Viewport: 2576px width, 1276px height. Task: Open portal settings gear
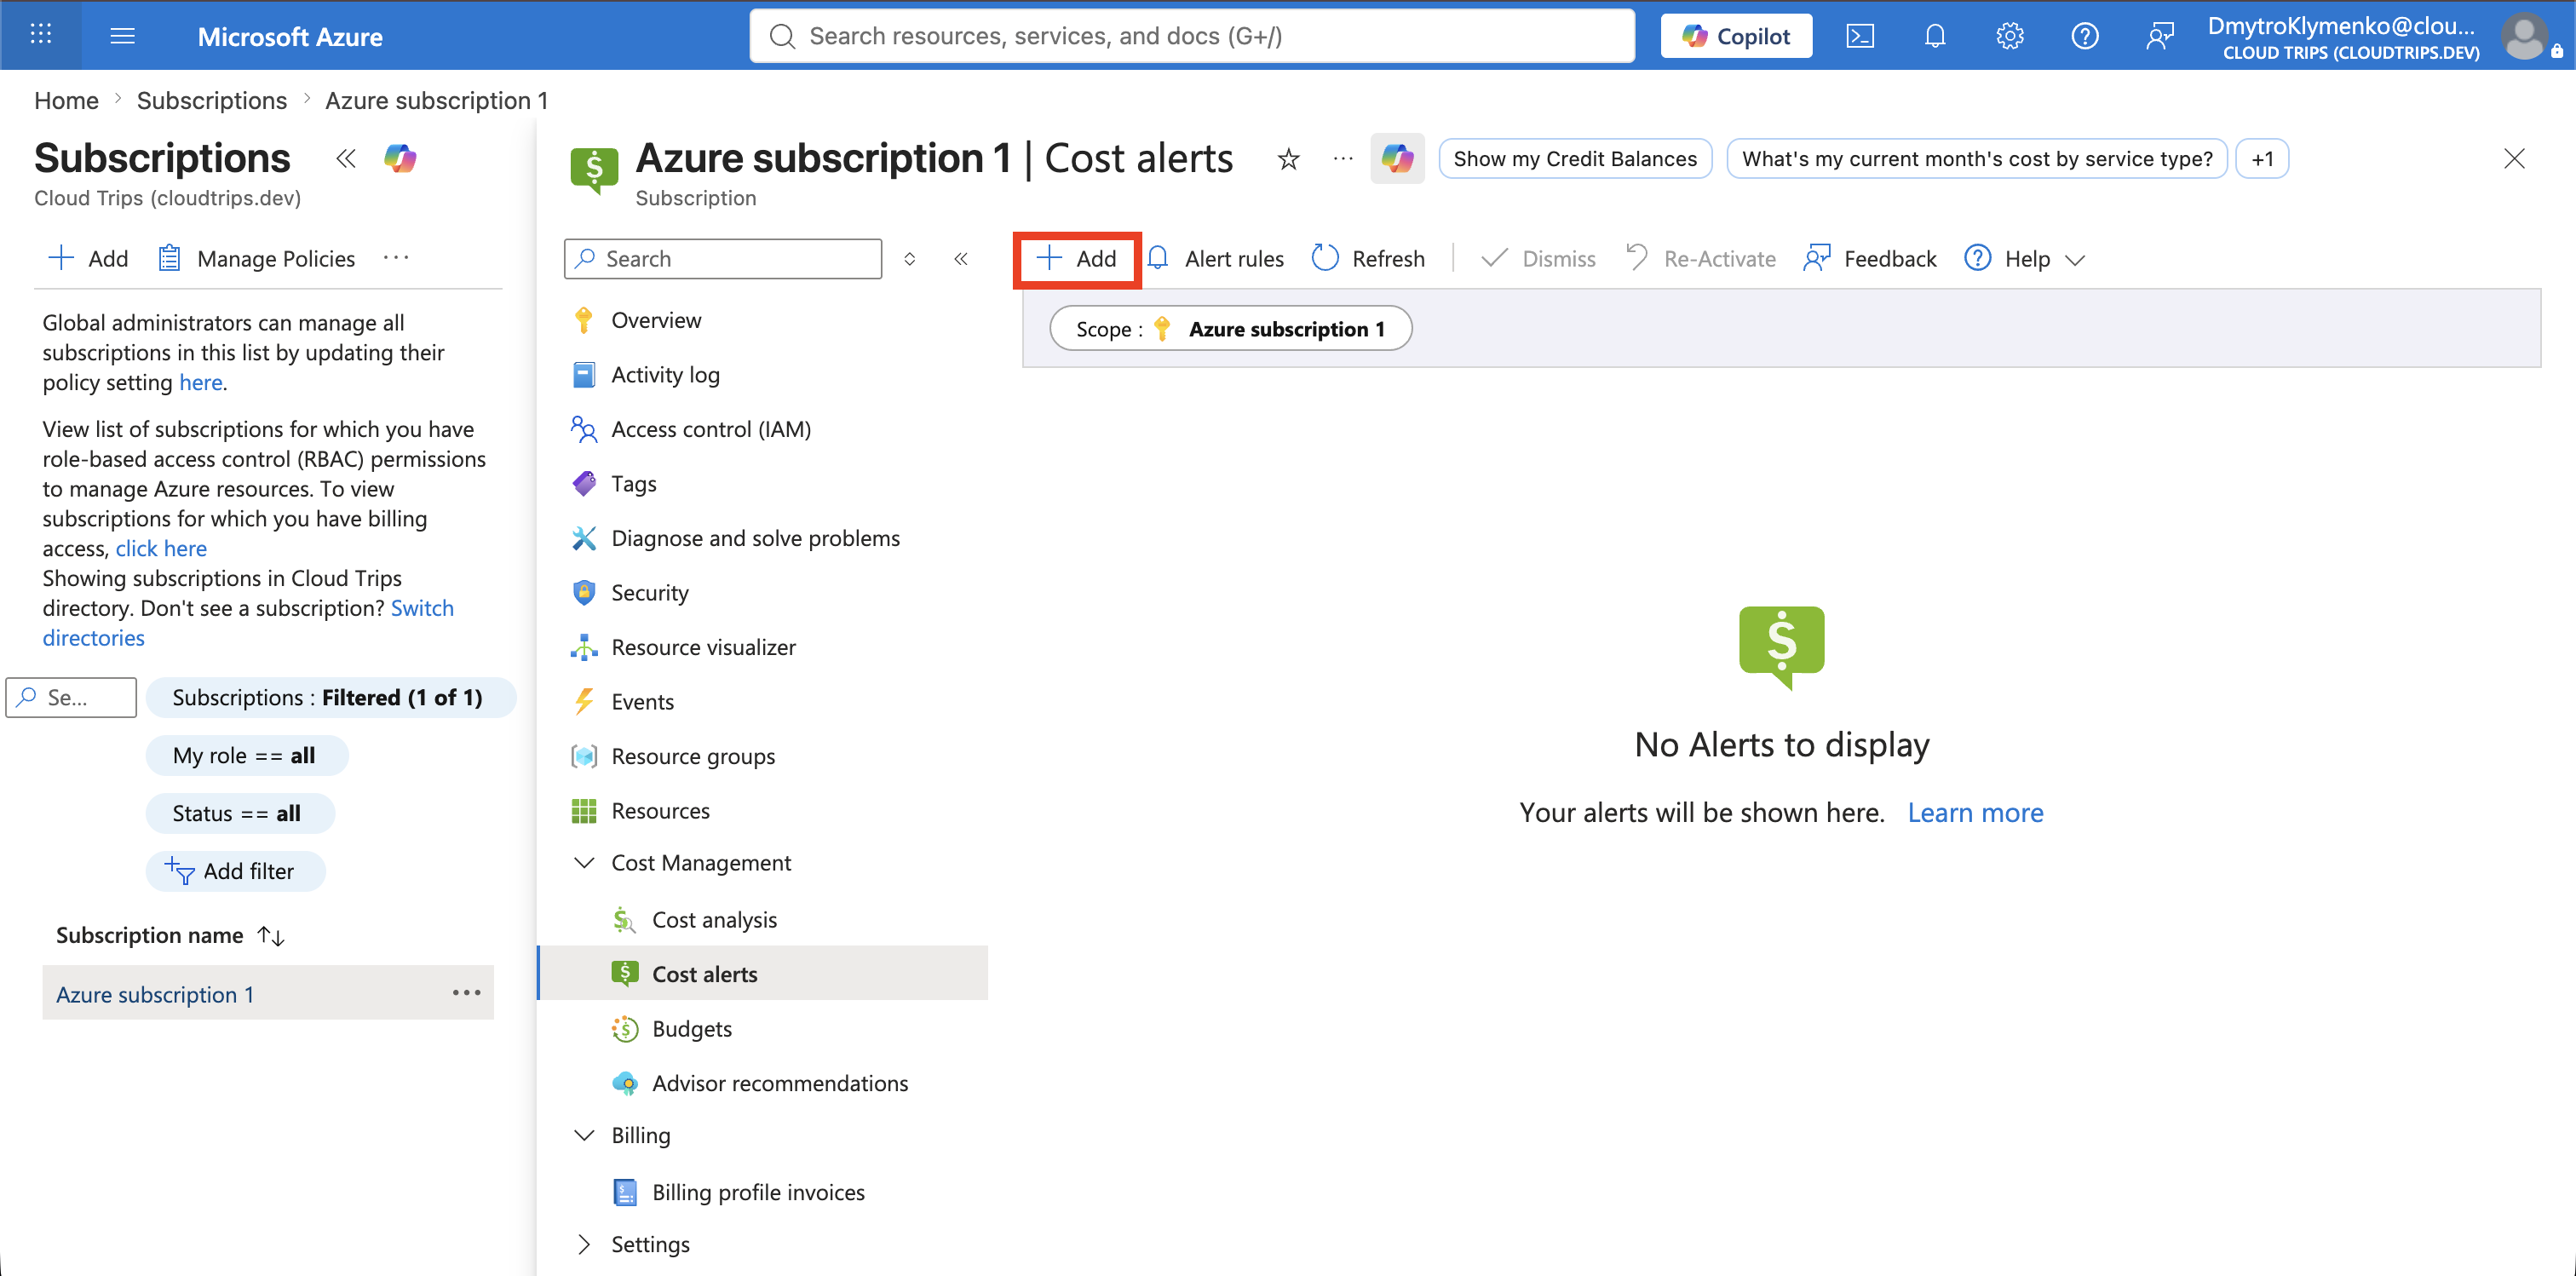click(2009, 36)
